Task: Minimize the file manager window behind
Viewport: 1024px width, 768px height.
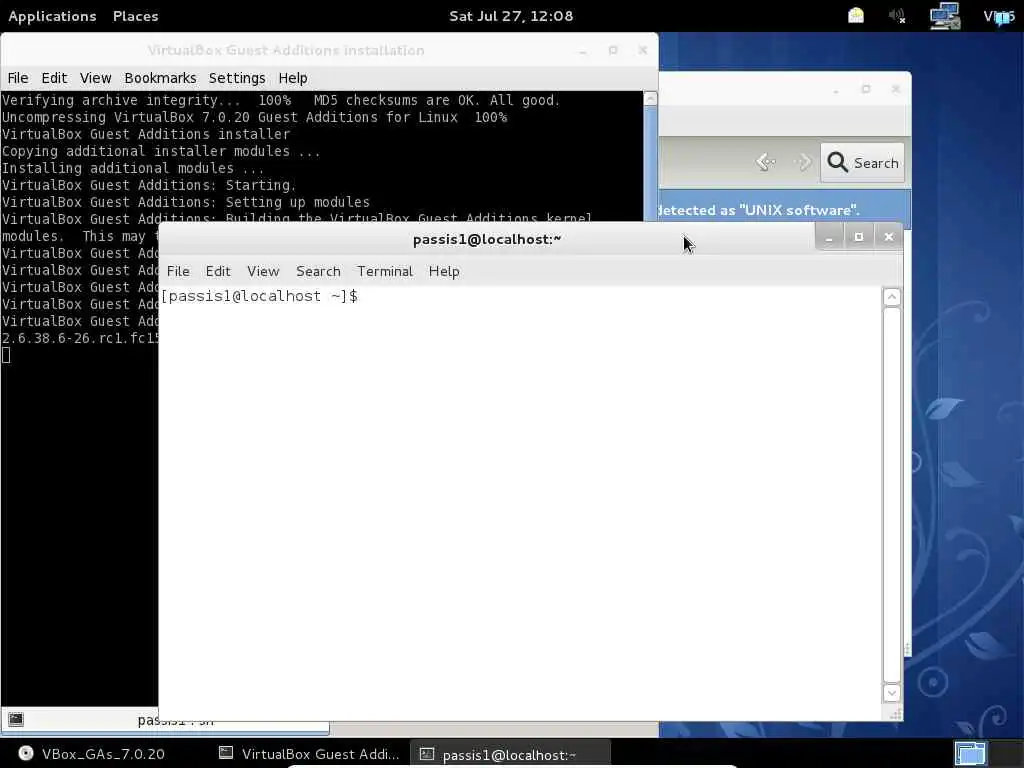Action: pos(836,89)
